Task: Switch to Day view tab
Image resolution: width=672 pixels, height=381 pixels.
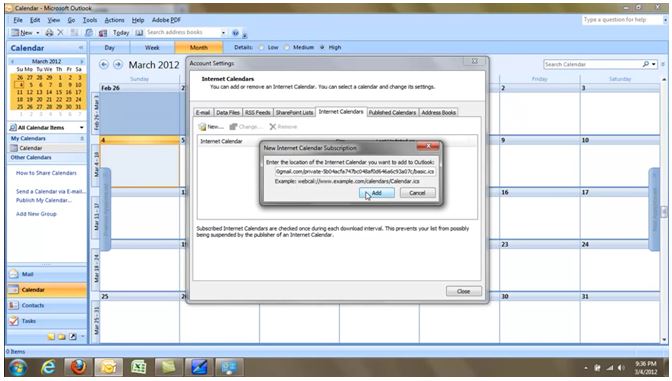Action: tap(110, 48)
